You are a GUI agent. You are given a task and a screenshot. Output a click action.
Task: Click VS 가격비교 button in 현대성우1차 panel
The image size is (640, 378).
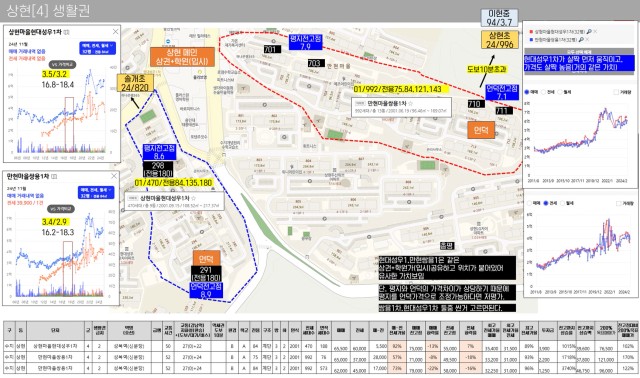coord(62,64)
